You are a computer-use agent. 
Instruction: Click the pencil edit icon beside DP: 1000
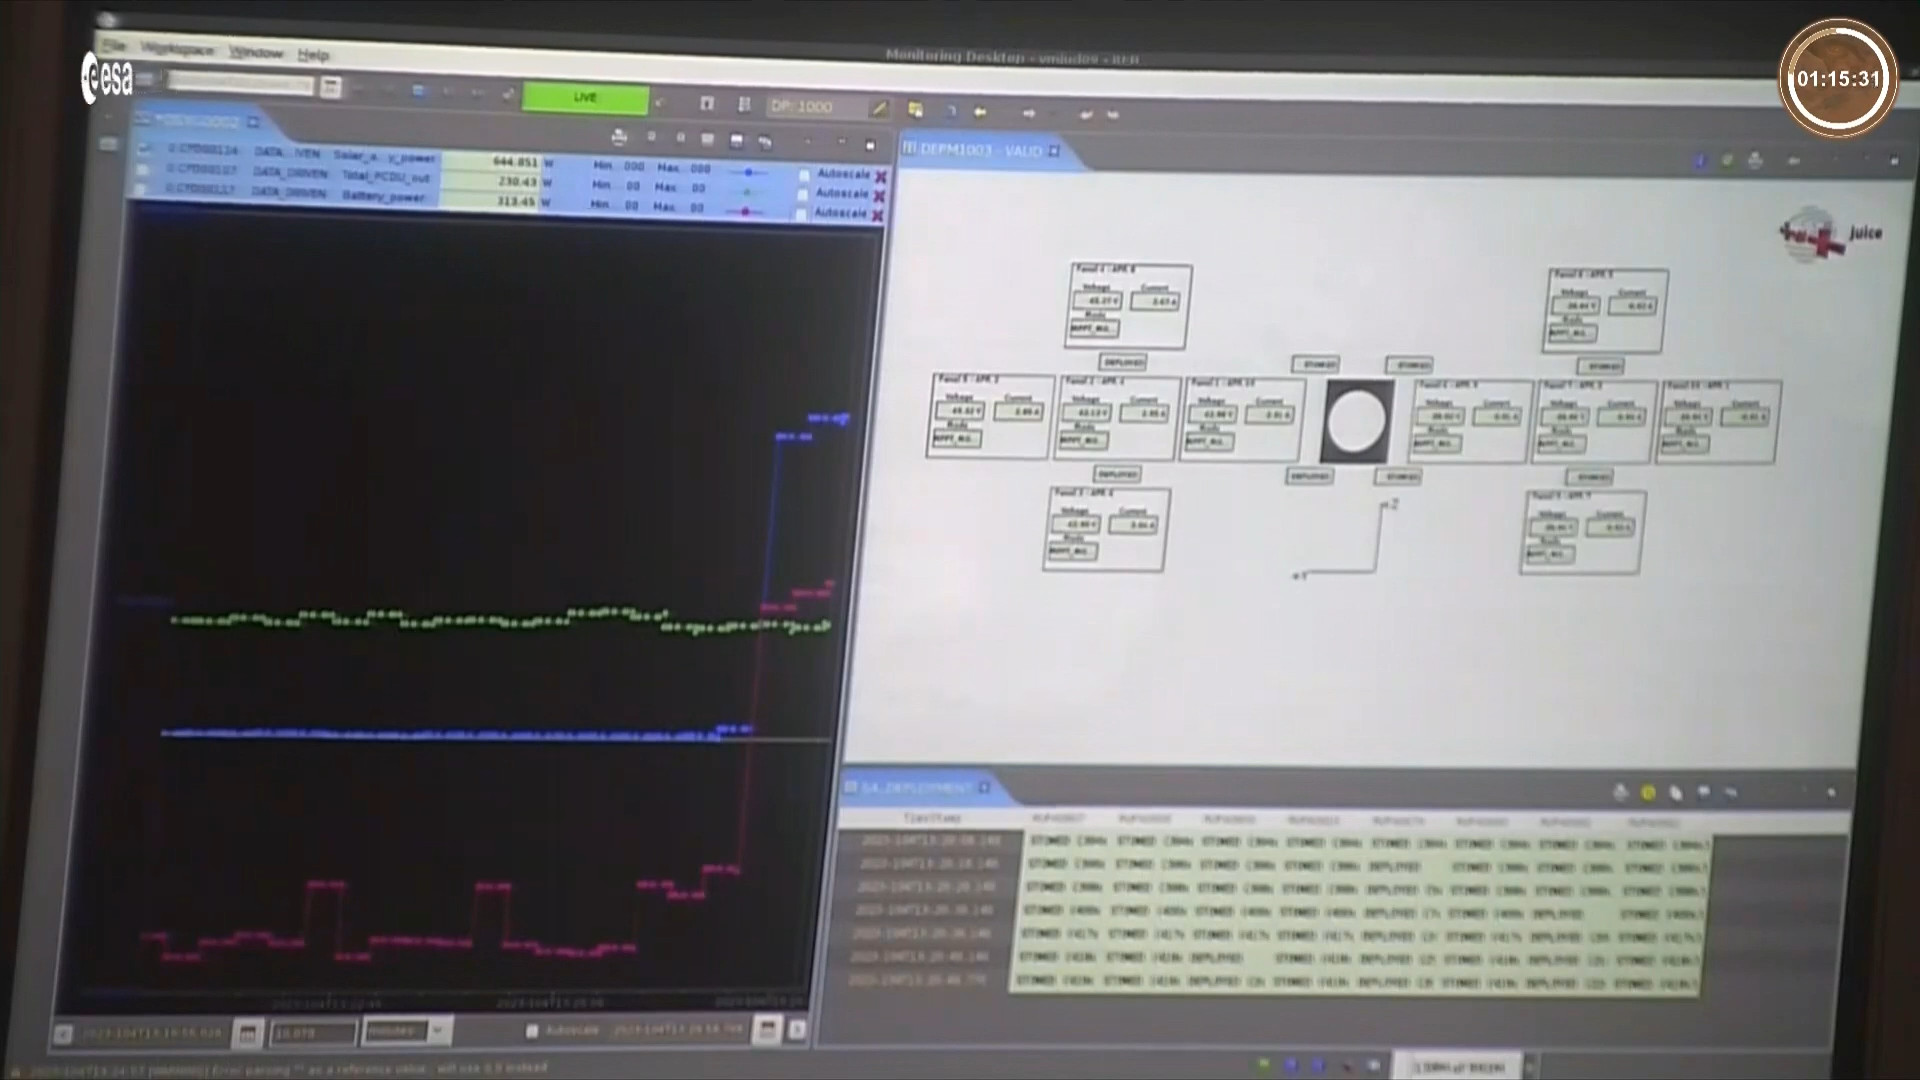coord(879,108)
